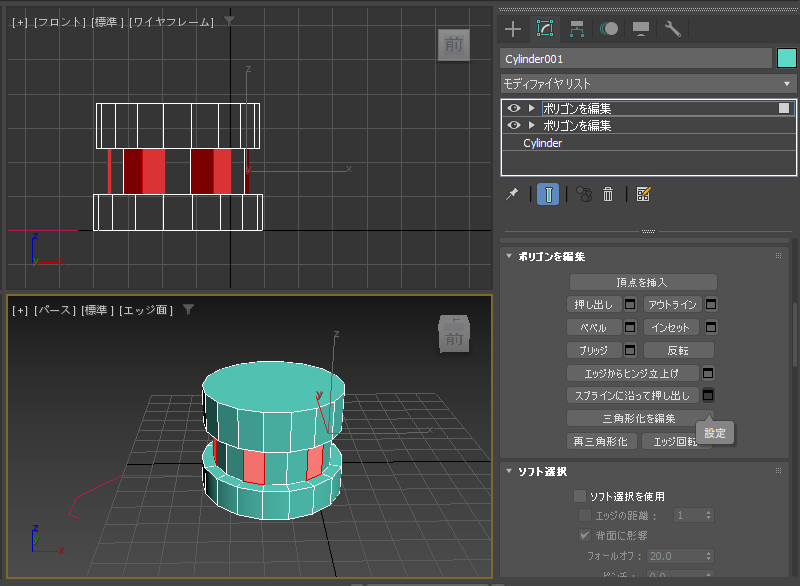Expand the top ポリゴンを編集 stack entry arrow
This screenshot has width=800, height=586.
tap(532, 108)
